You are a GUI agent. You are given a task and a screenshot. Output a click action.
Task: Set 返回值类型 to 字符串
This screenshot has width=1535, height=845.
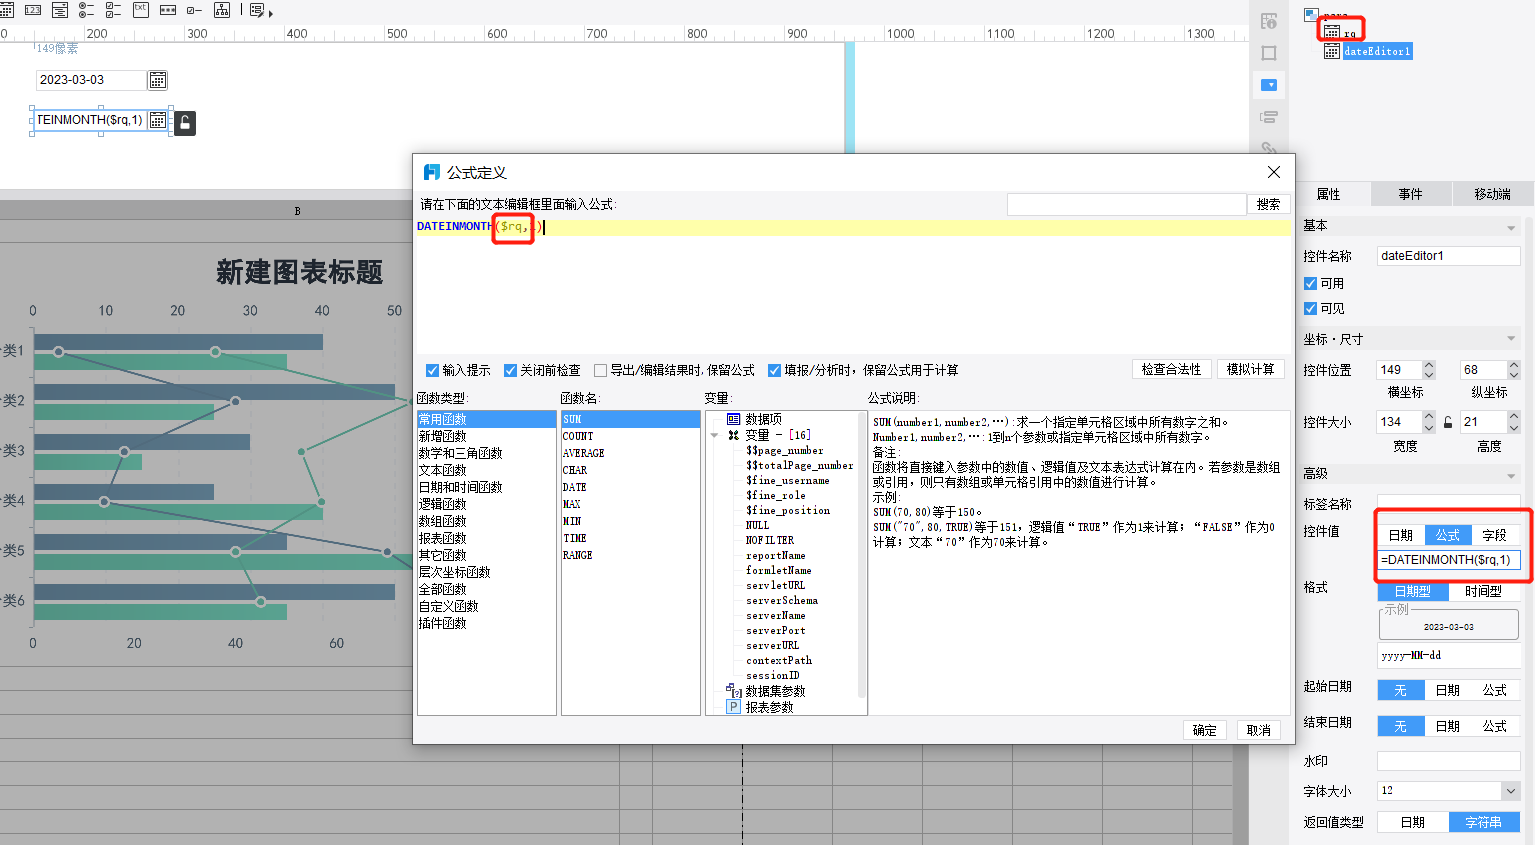coord(1484,822)
